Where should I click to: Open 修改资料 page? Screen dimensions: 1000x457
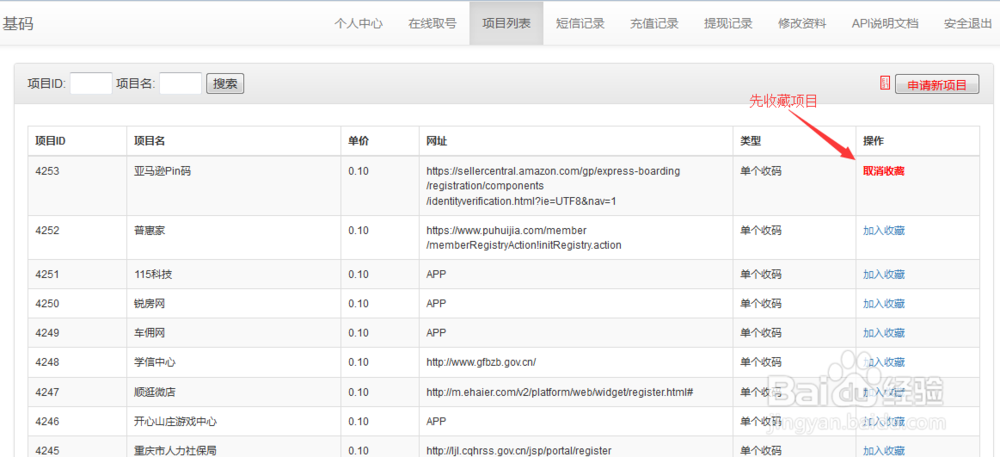pos(802,24)
